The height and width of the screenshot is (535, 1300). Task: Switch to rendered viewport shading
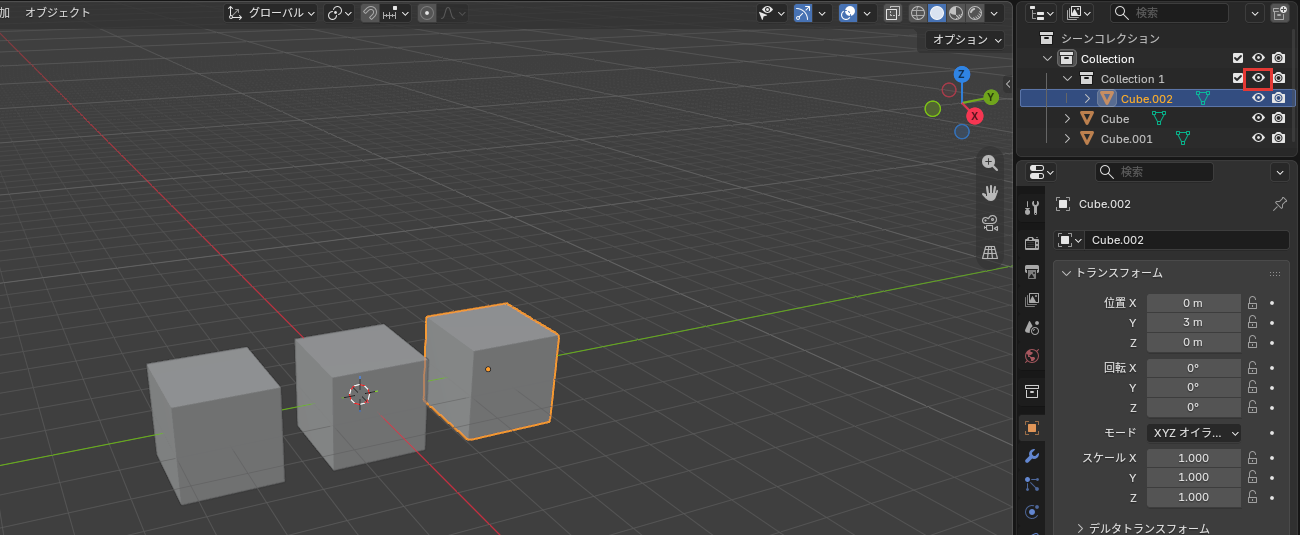(x=975, y=13)
